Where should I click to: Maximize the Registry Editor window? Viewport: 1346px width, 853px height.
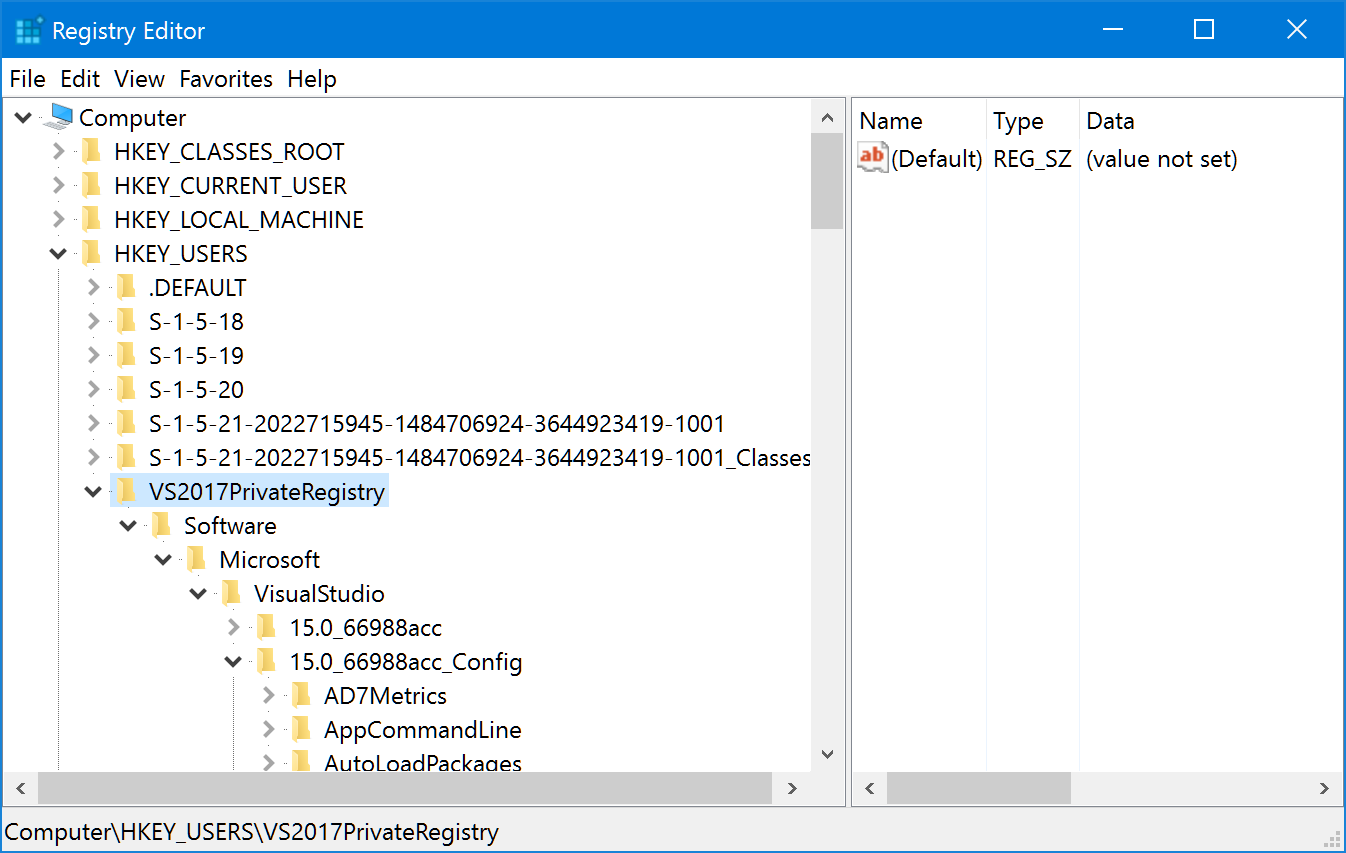click(x=1204, y=30)
